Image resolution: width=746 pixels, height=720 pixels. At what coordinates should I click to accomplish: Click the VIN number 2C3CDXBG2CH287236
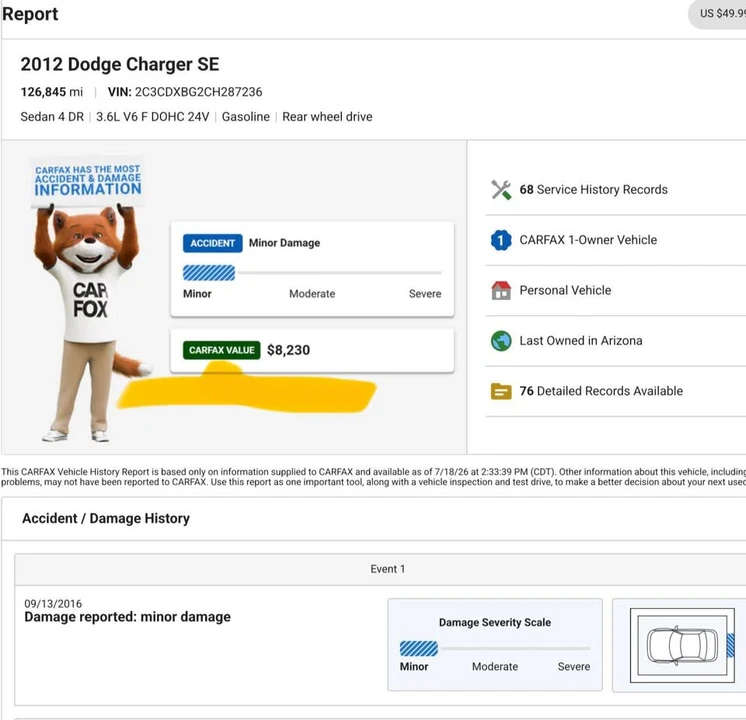pyautogui.click(x=198, y=92)
